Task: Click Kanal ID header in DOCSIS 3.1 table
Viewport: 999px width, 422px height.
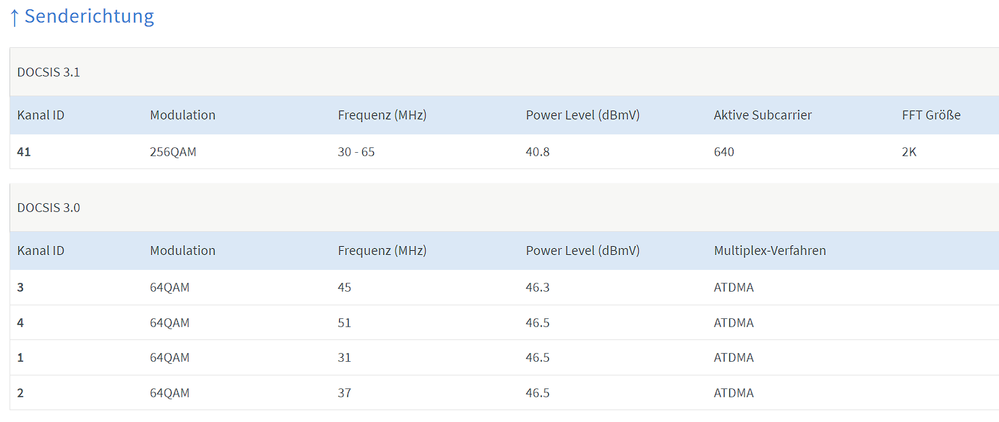Action: 41,115
